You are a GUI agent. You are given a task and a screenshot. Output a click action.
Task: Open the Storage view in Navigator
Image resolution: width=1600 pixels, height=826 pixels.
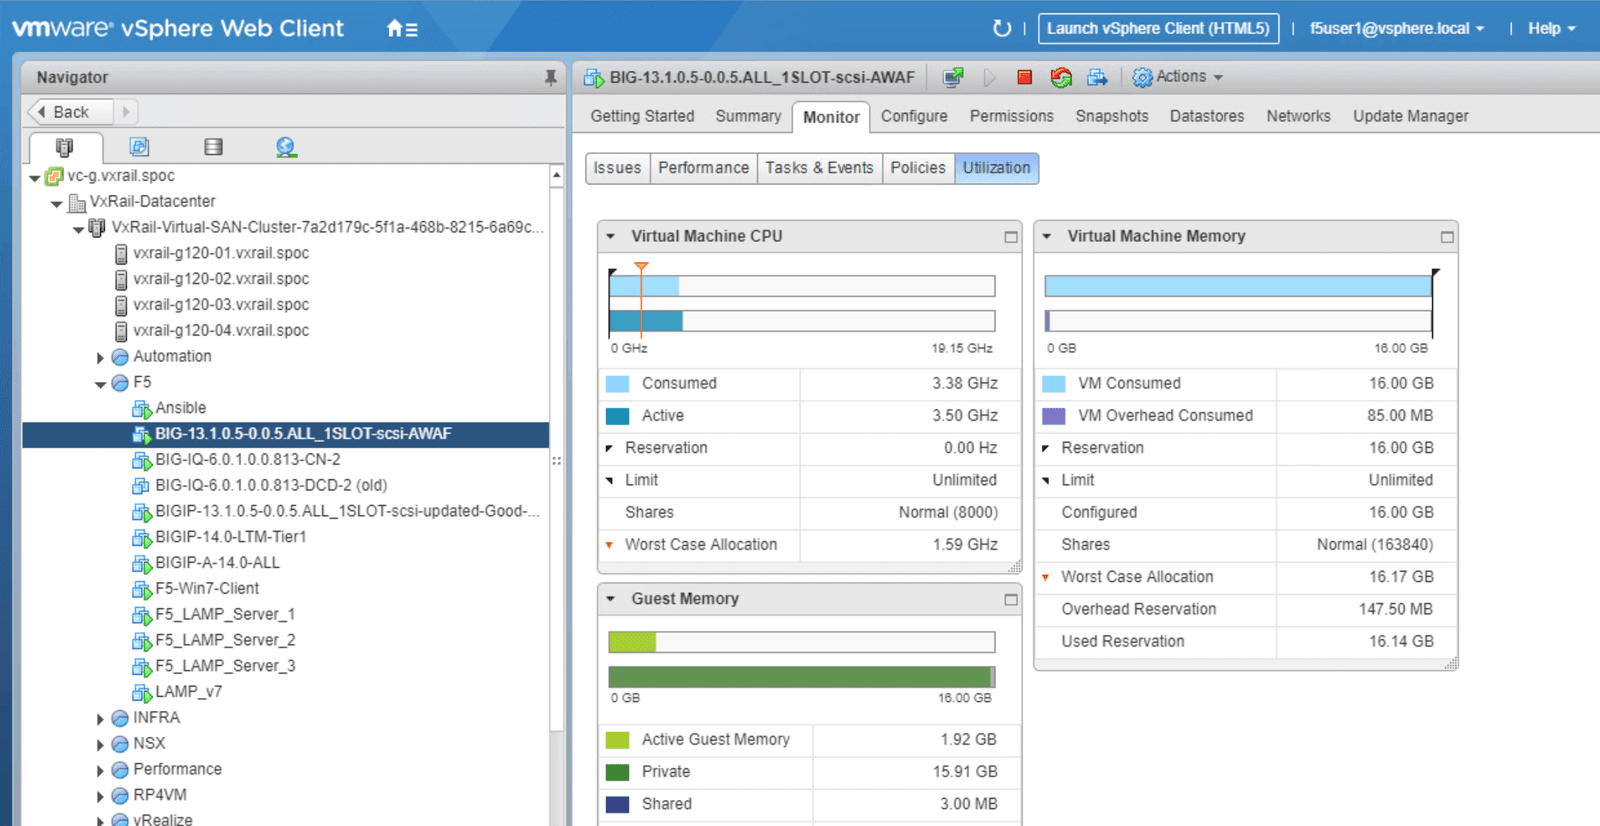[213, 147]
